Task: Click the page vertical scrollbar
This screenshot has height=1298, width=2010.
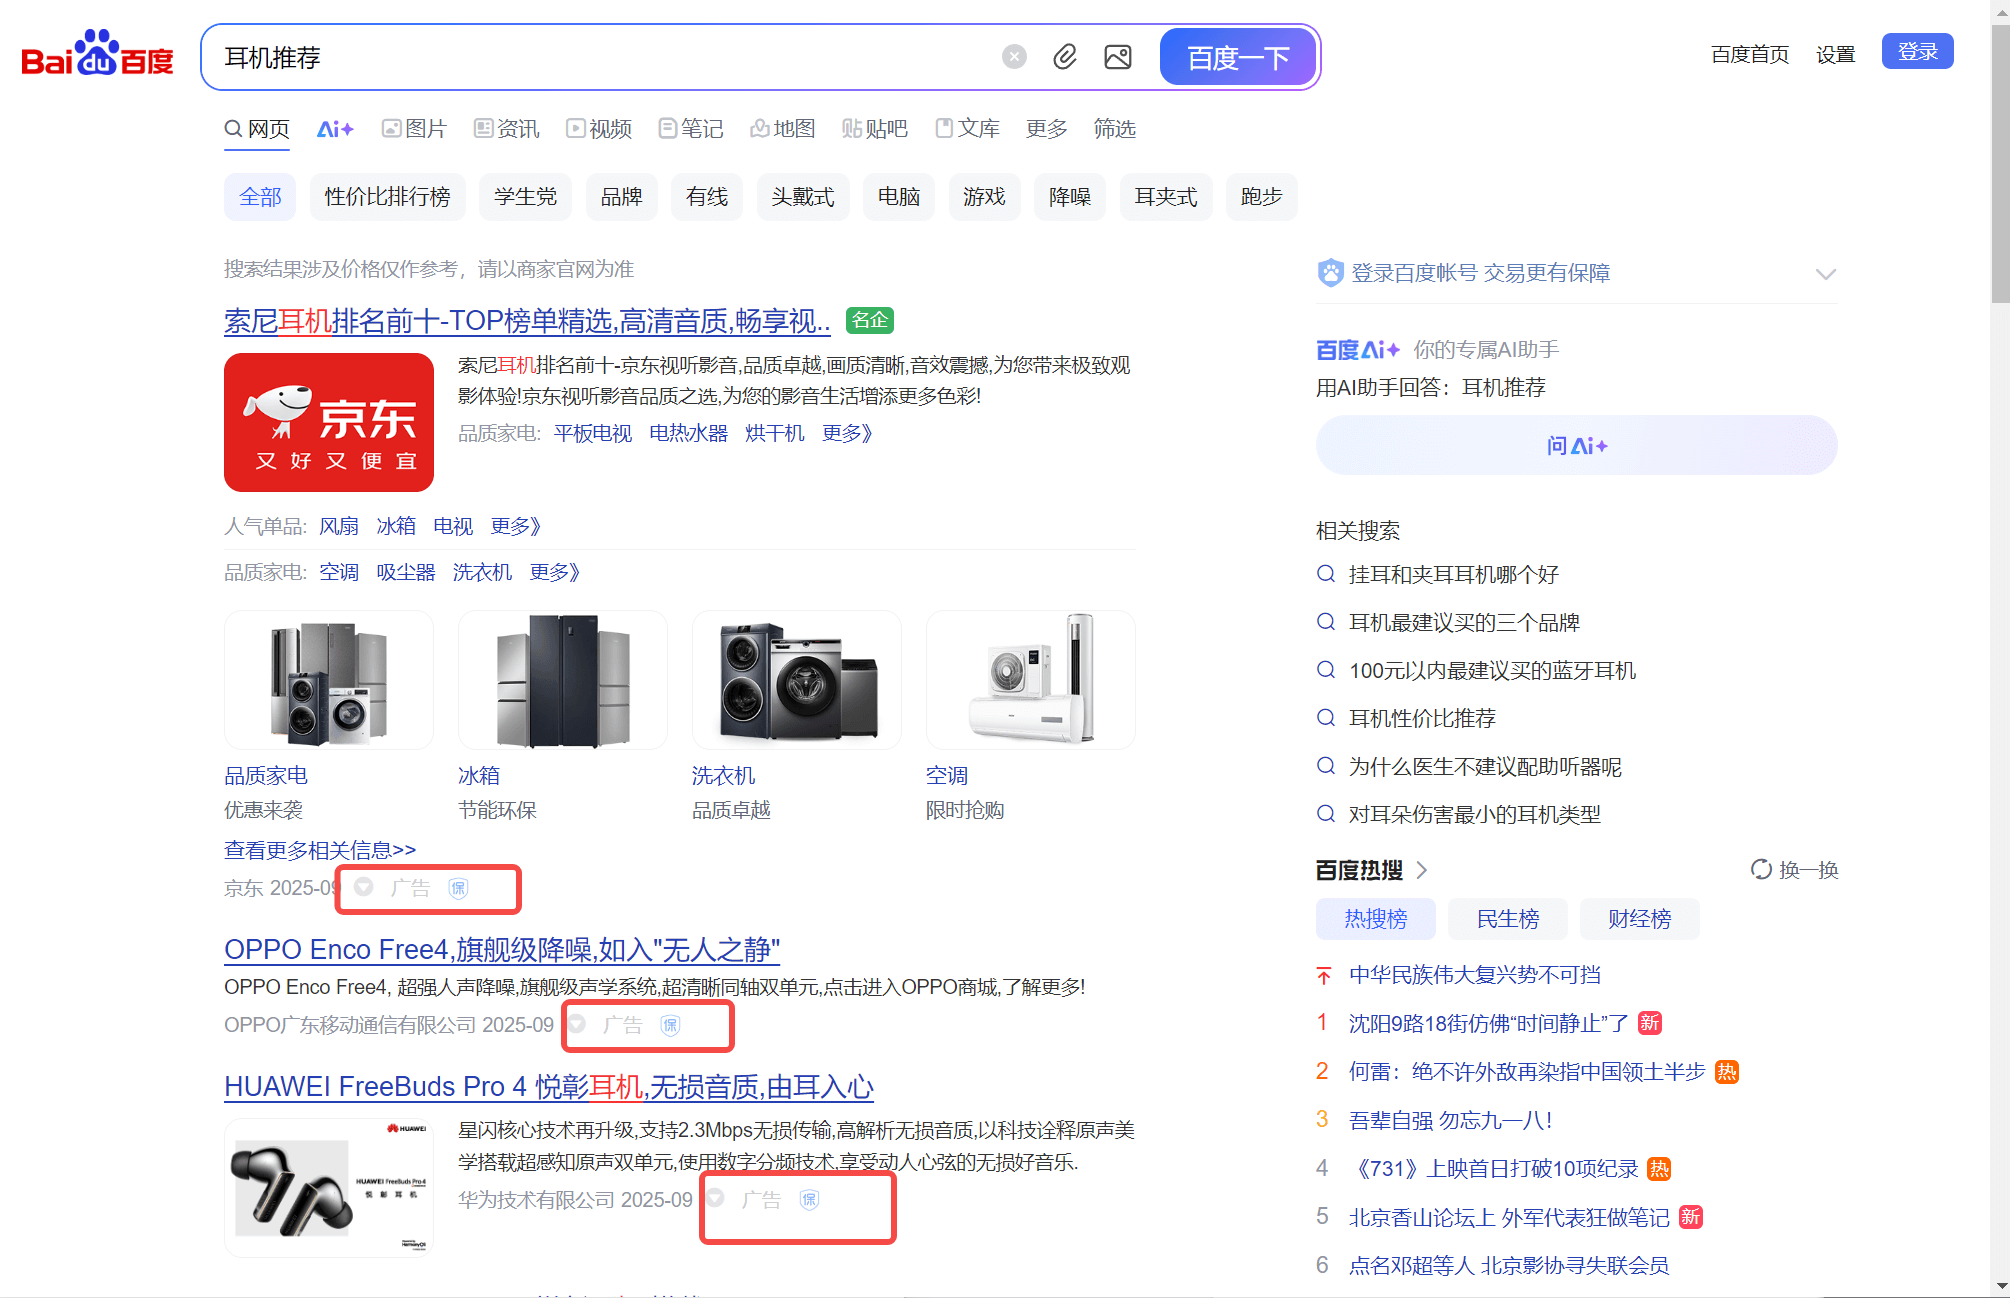Action: tap(1999, 160)
